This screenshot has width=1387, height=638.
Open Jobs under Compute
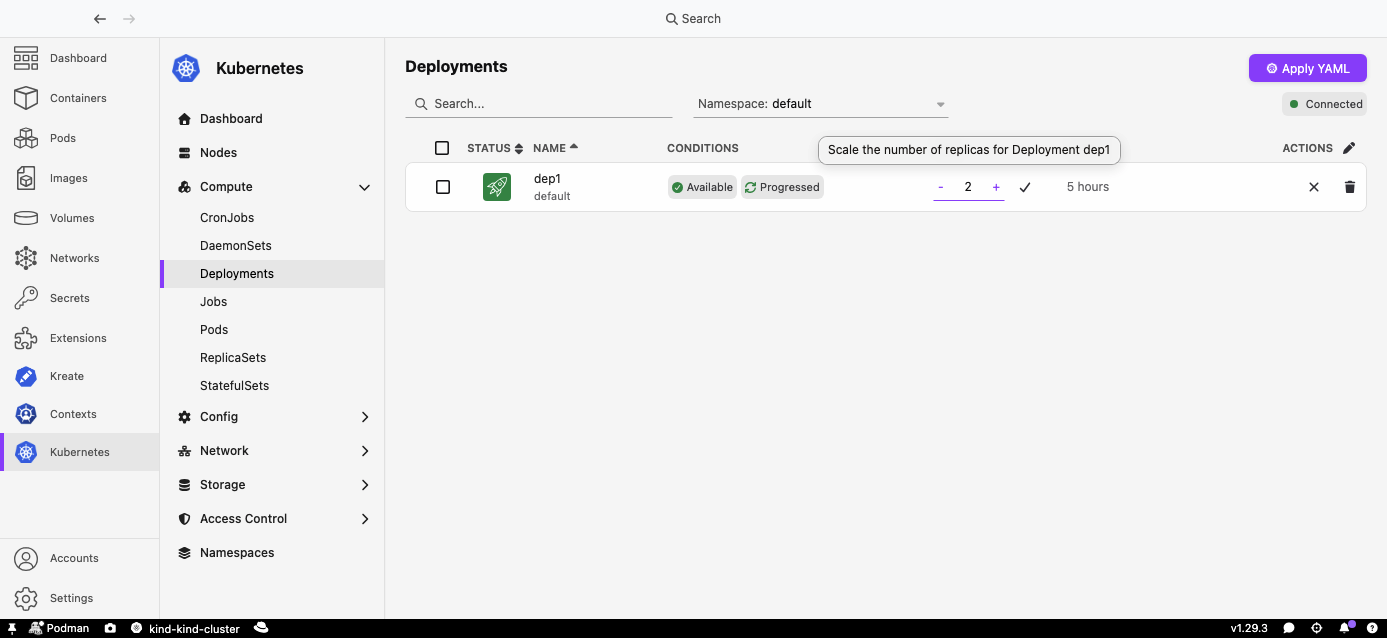[214, 302]
